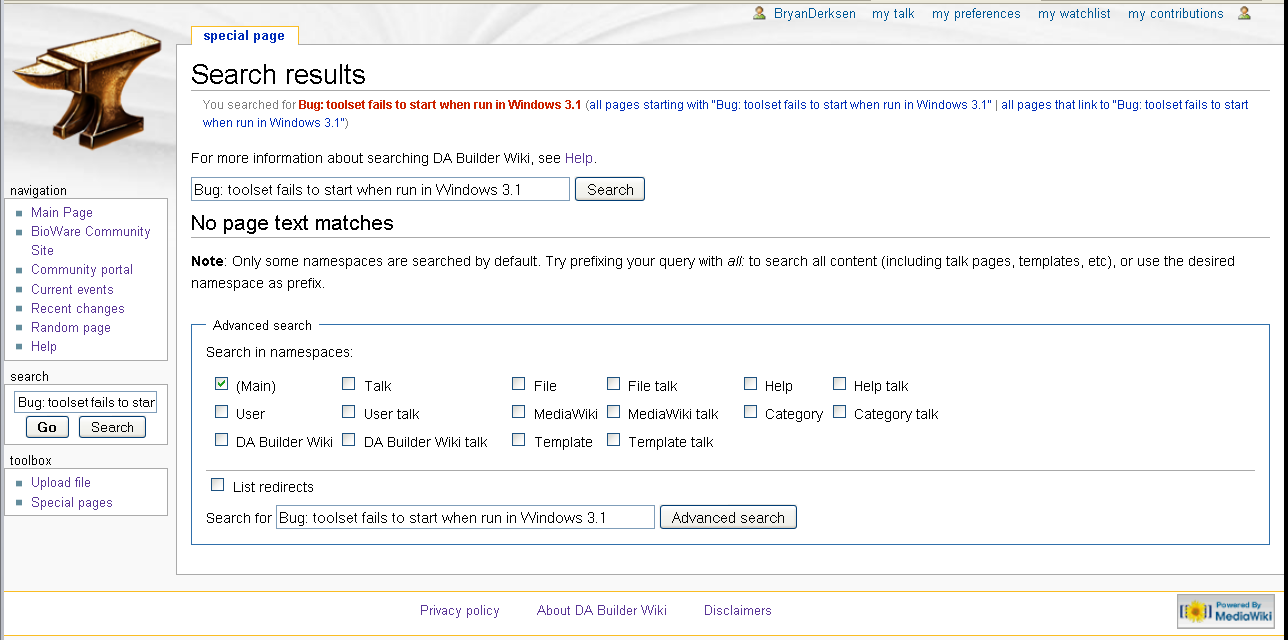
Task: Open my watchlist
Action: pyautogui.click(x=1074, y=14)
